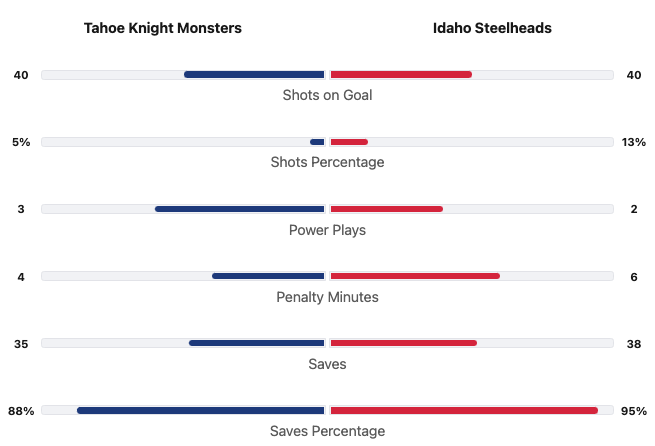Click the blue Shots on Goal bar
The height and width of the screenshot is (446, 655).
254,74
